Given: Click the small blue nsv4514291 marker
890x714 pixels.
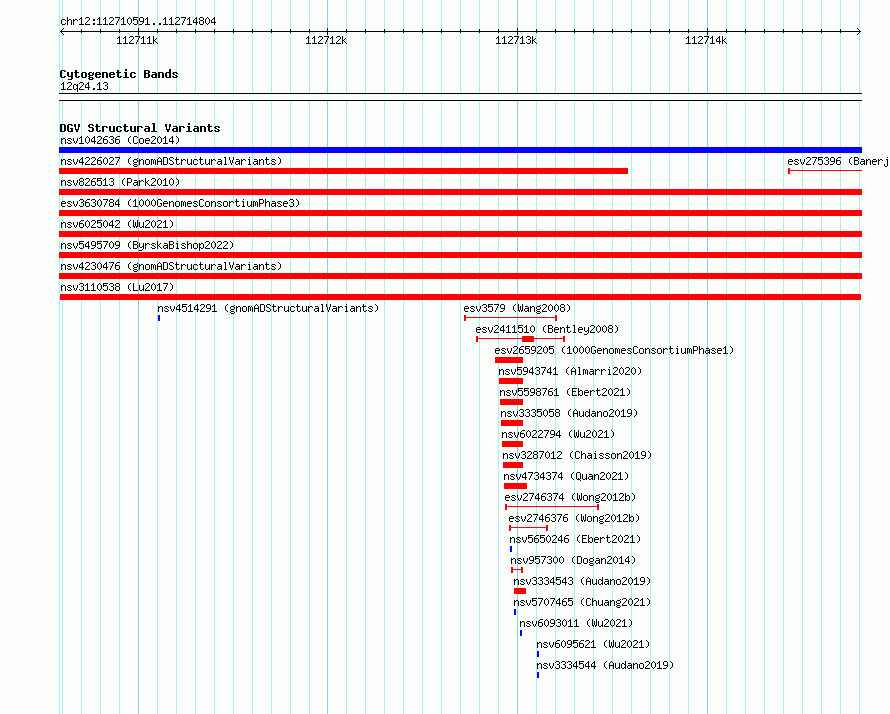Looking at the screenshot, I should [x=159, y=318].
